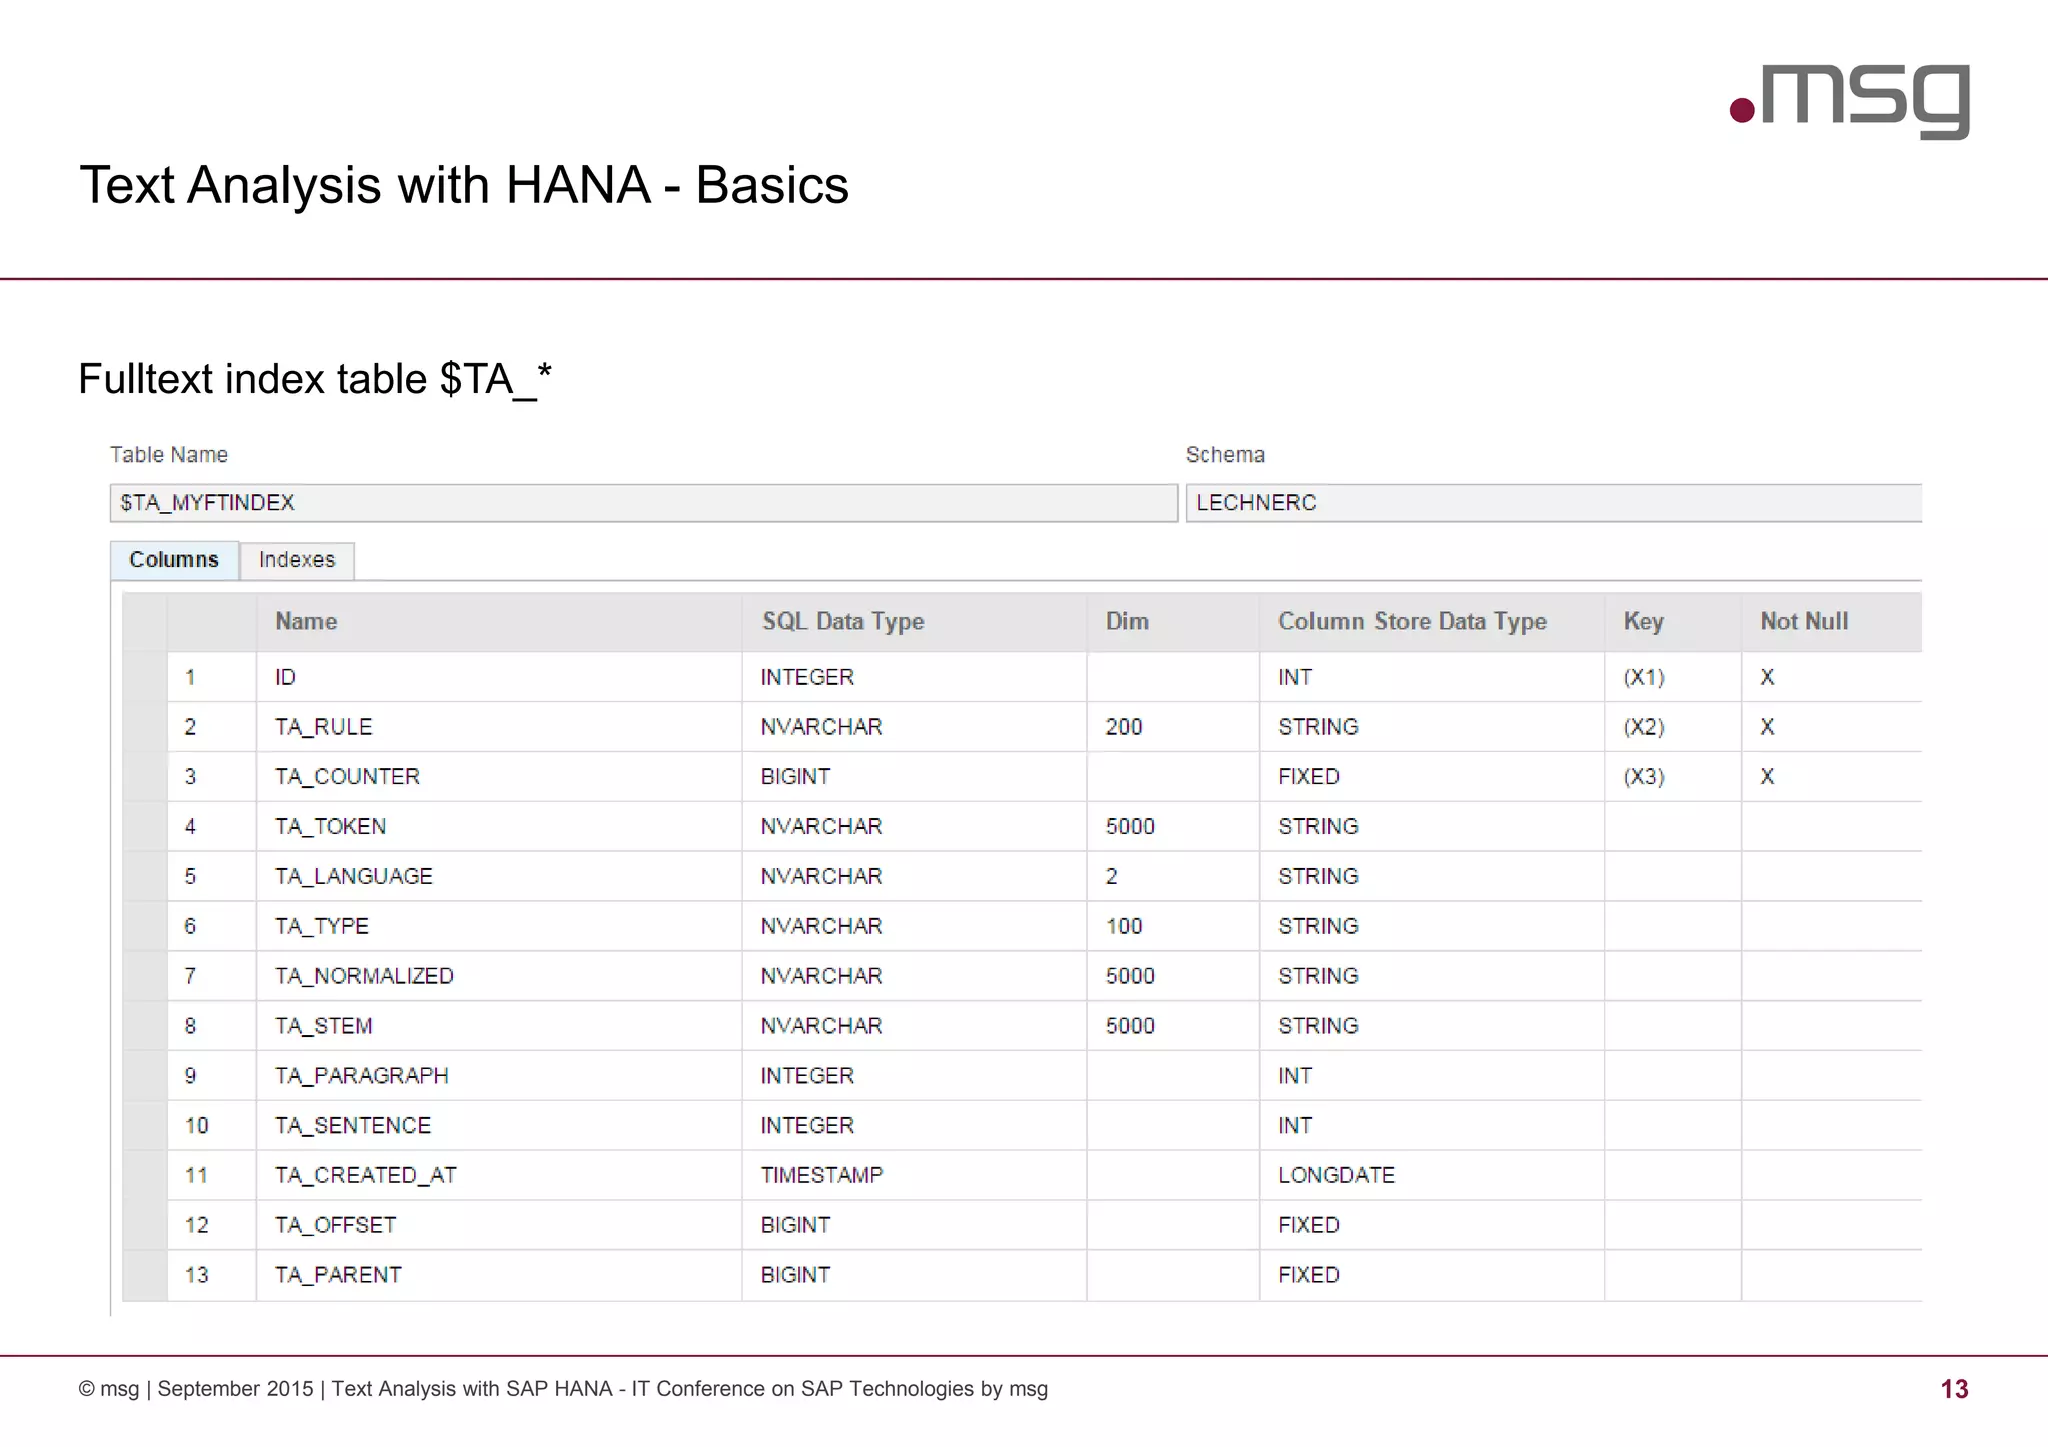Click the msg logo
Screen dimensions: 2048x1447
pos(1850,101)
